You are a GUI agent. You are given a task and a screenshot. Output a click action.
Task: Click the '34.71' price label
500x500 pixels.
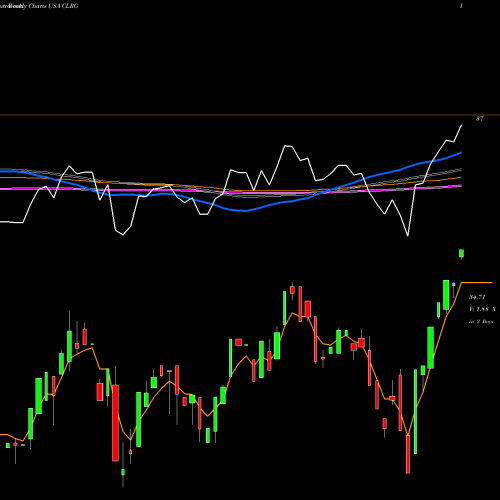coord(477,297)
